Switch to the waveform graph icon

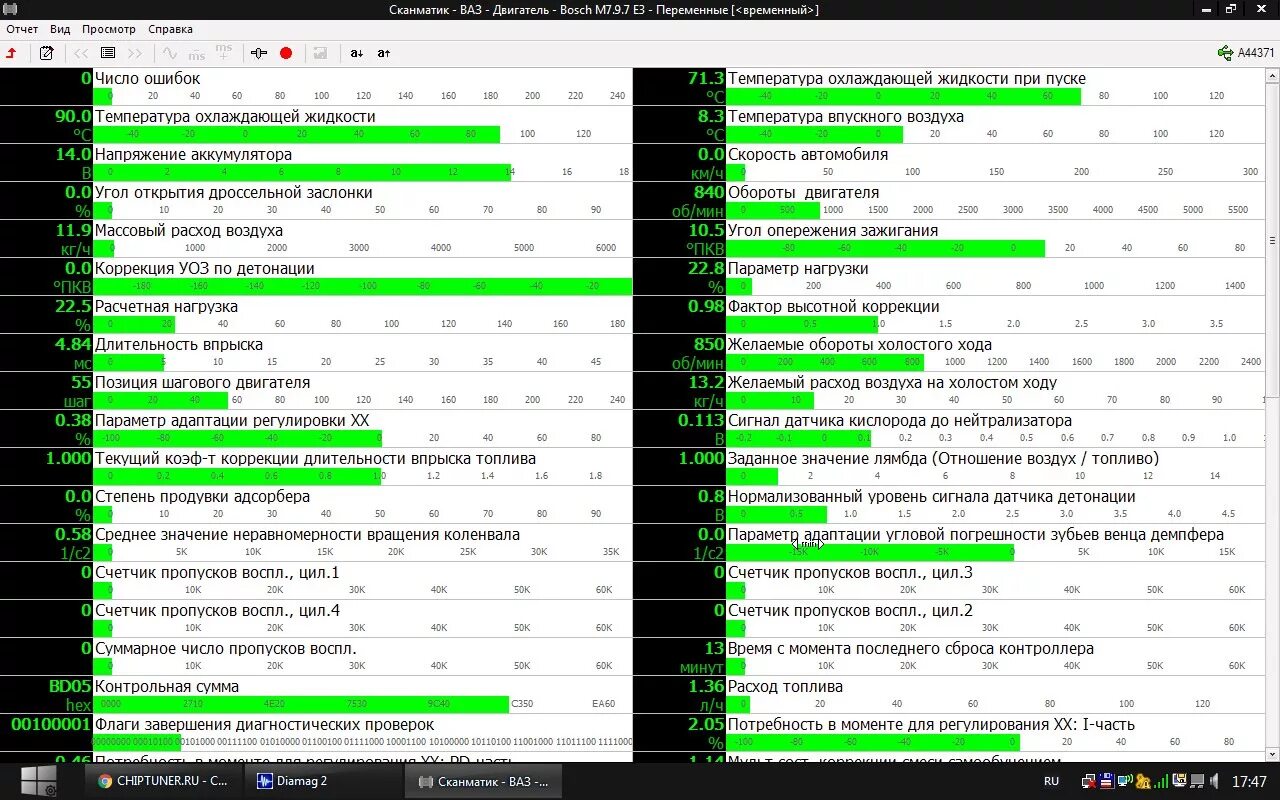point(170,53)
